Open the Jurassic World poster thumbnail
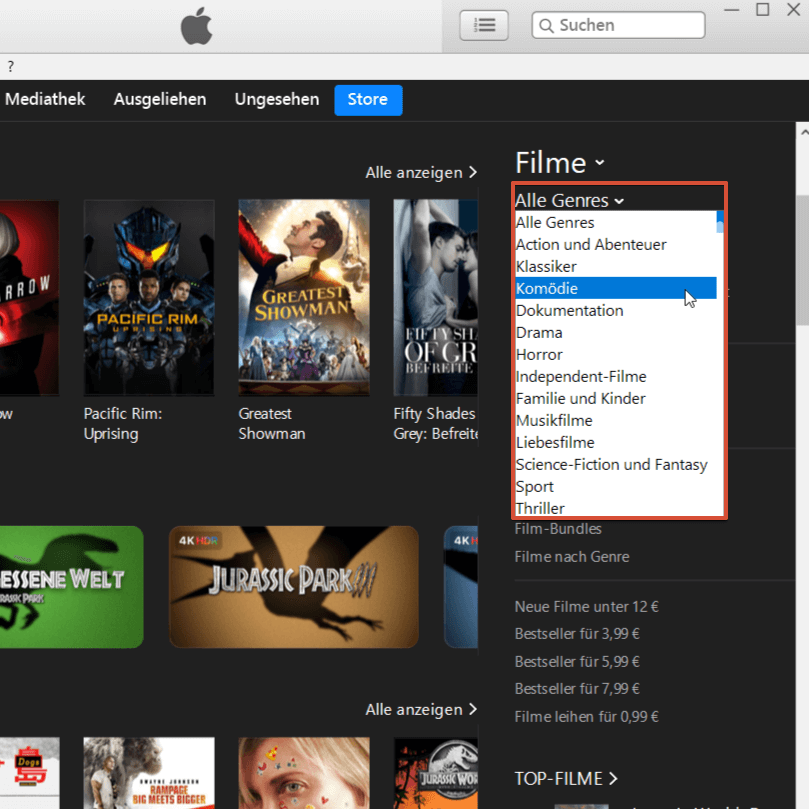 (x=435, y=773)
